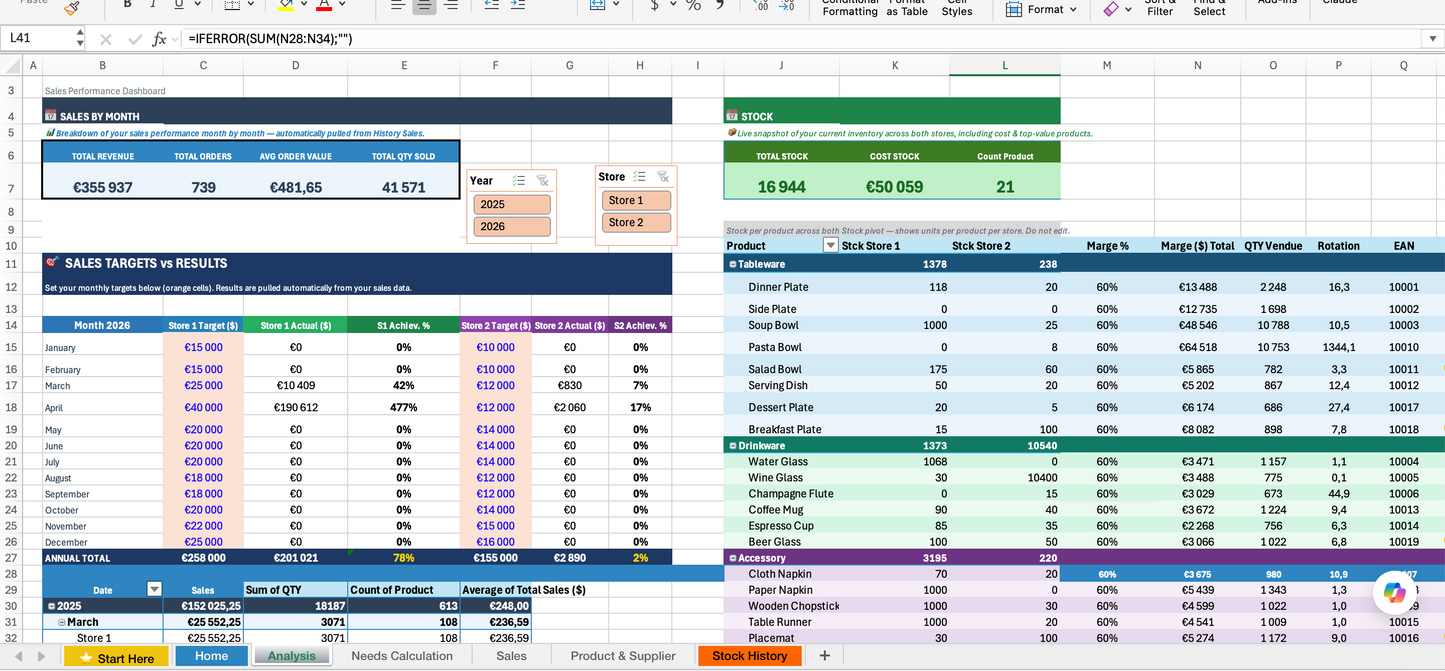Click the Cell Styles button
Viewport: 1445px width, 671px height.
(956, 8)
